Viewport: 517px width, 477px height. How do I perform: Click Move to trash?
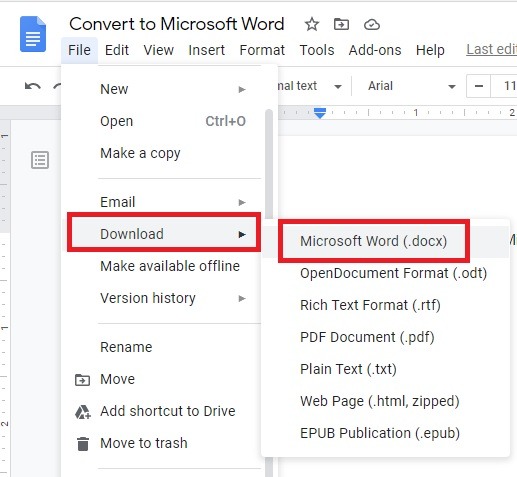click(163, 443)
